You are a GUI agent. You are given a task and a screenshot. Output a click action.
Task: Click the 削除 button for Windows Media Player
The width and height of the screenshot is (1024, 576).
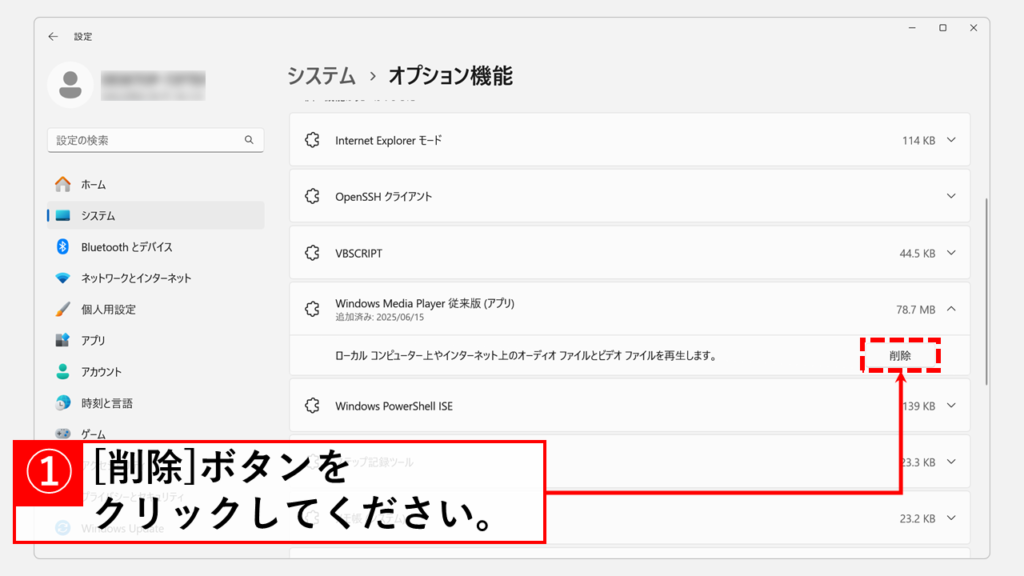[x=900, y=355]
